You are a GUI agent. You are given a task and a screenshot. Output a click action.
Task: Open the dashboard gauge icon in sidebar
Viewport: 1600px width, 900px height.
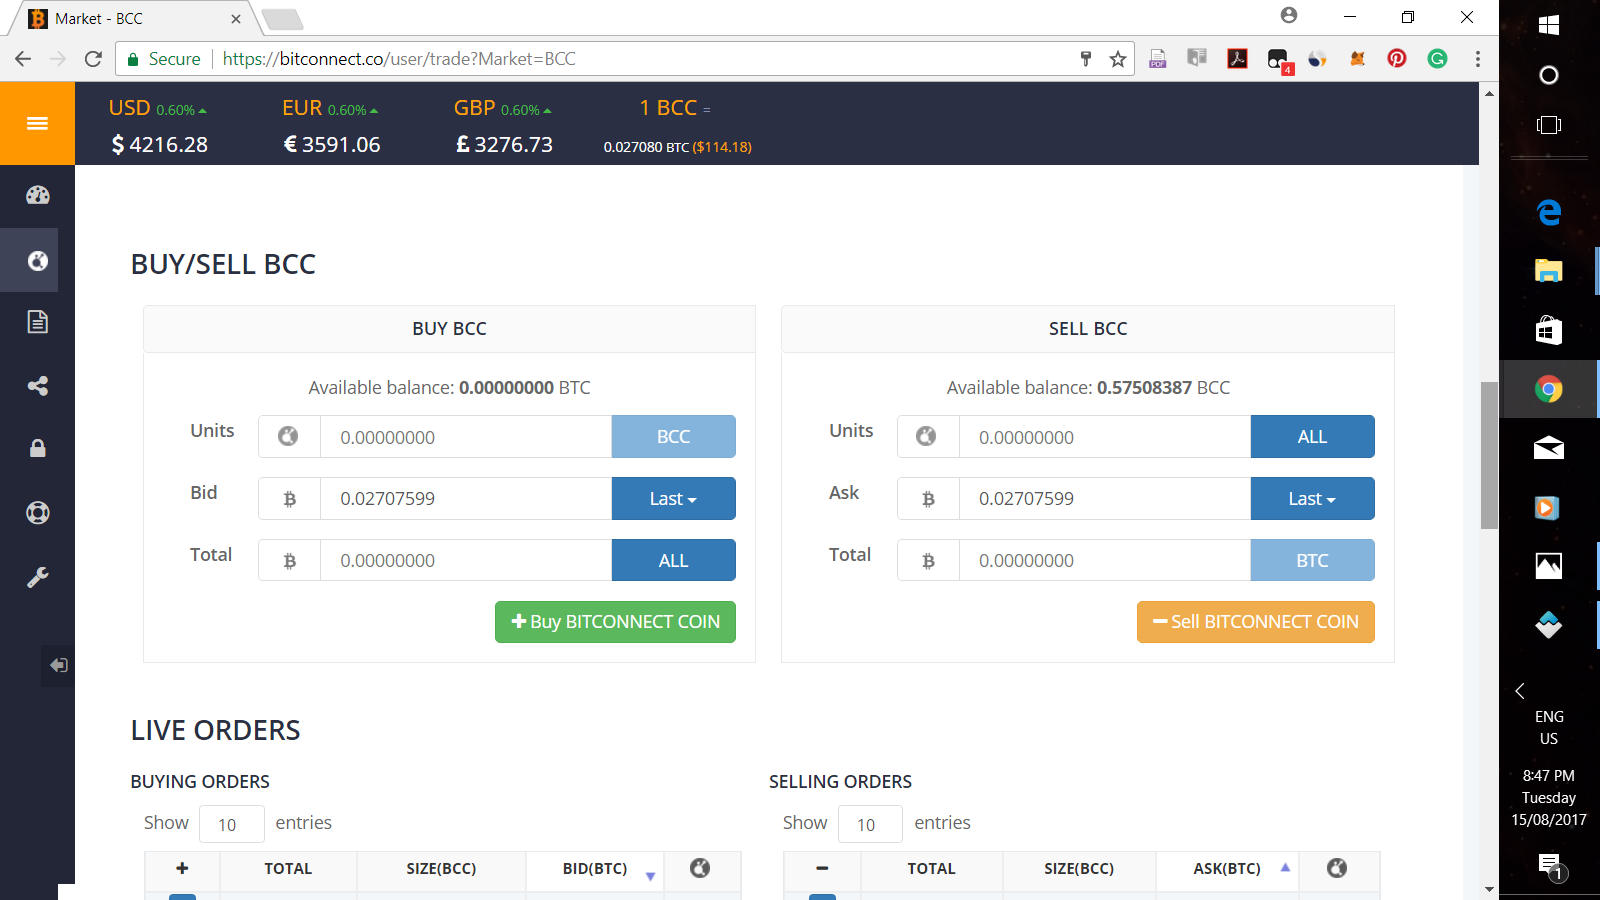click(38, 195)
